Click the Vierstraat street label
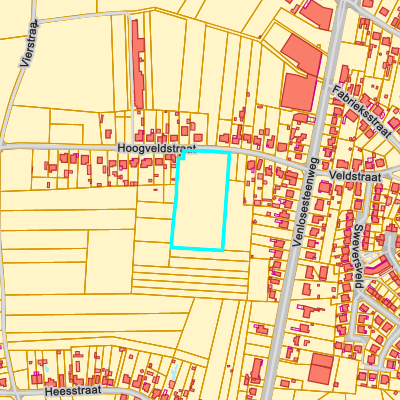Screen dimensions: 400x400 point(29,43)
